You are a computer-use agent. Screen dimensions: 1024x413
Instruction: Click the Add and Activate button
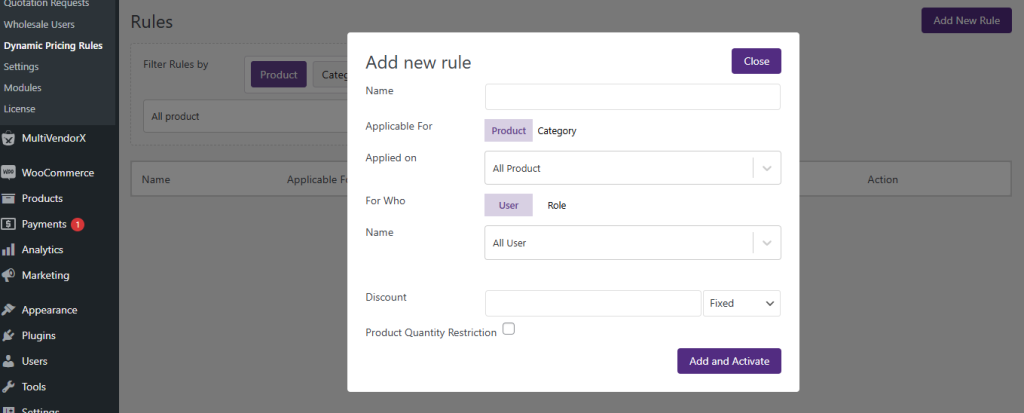tap(728, 361)
